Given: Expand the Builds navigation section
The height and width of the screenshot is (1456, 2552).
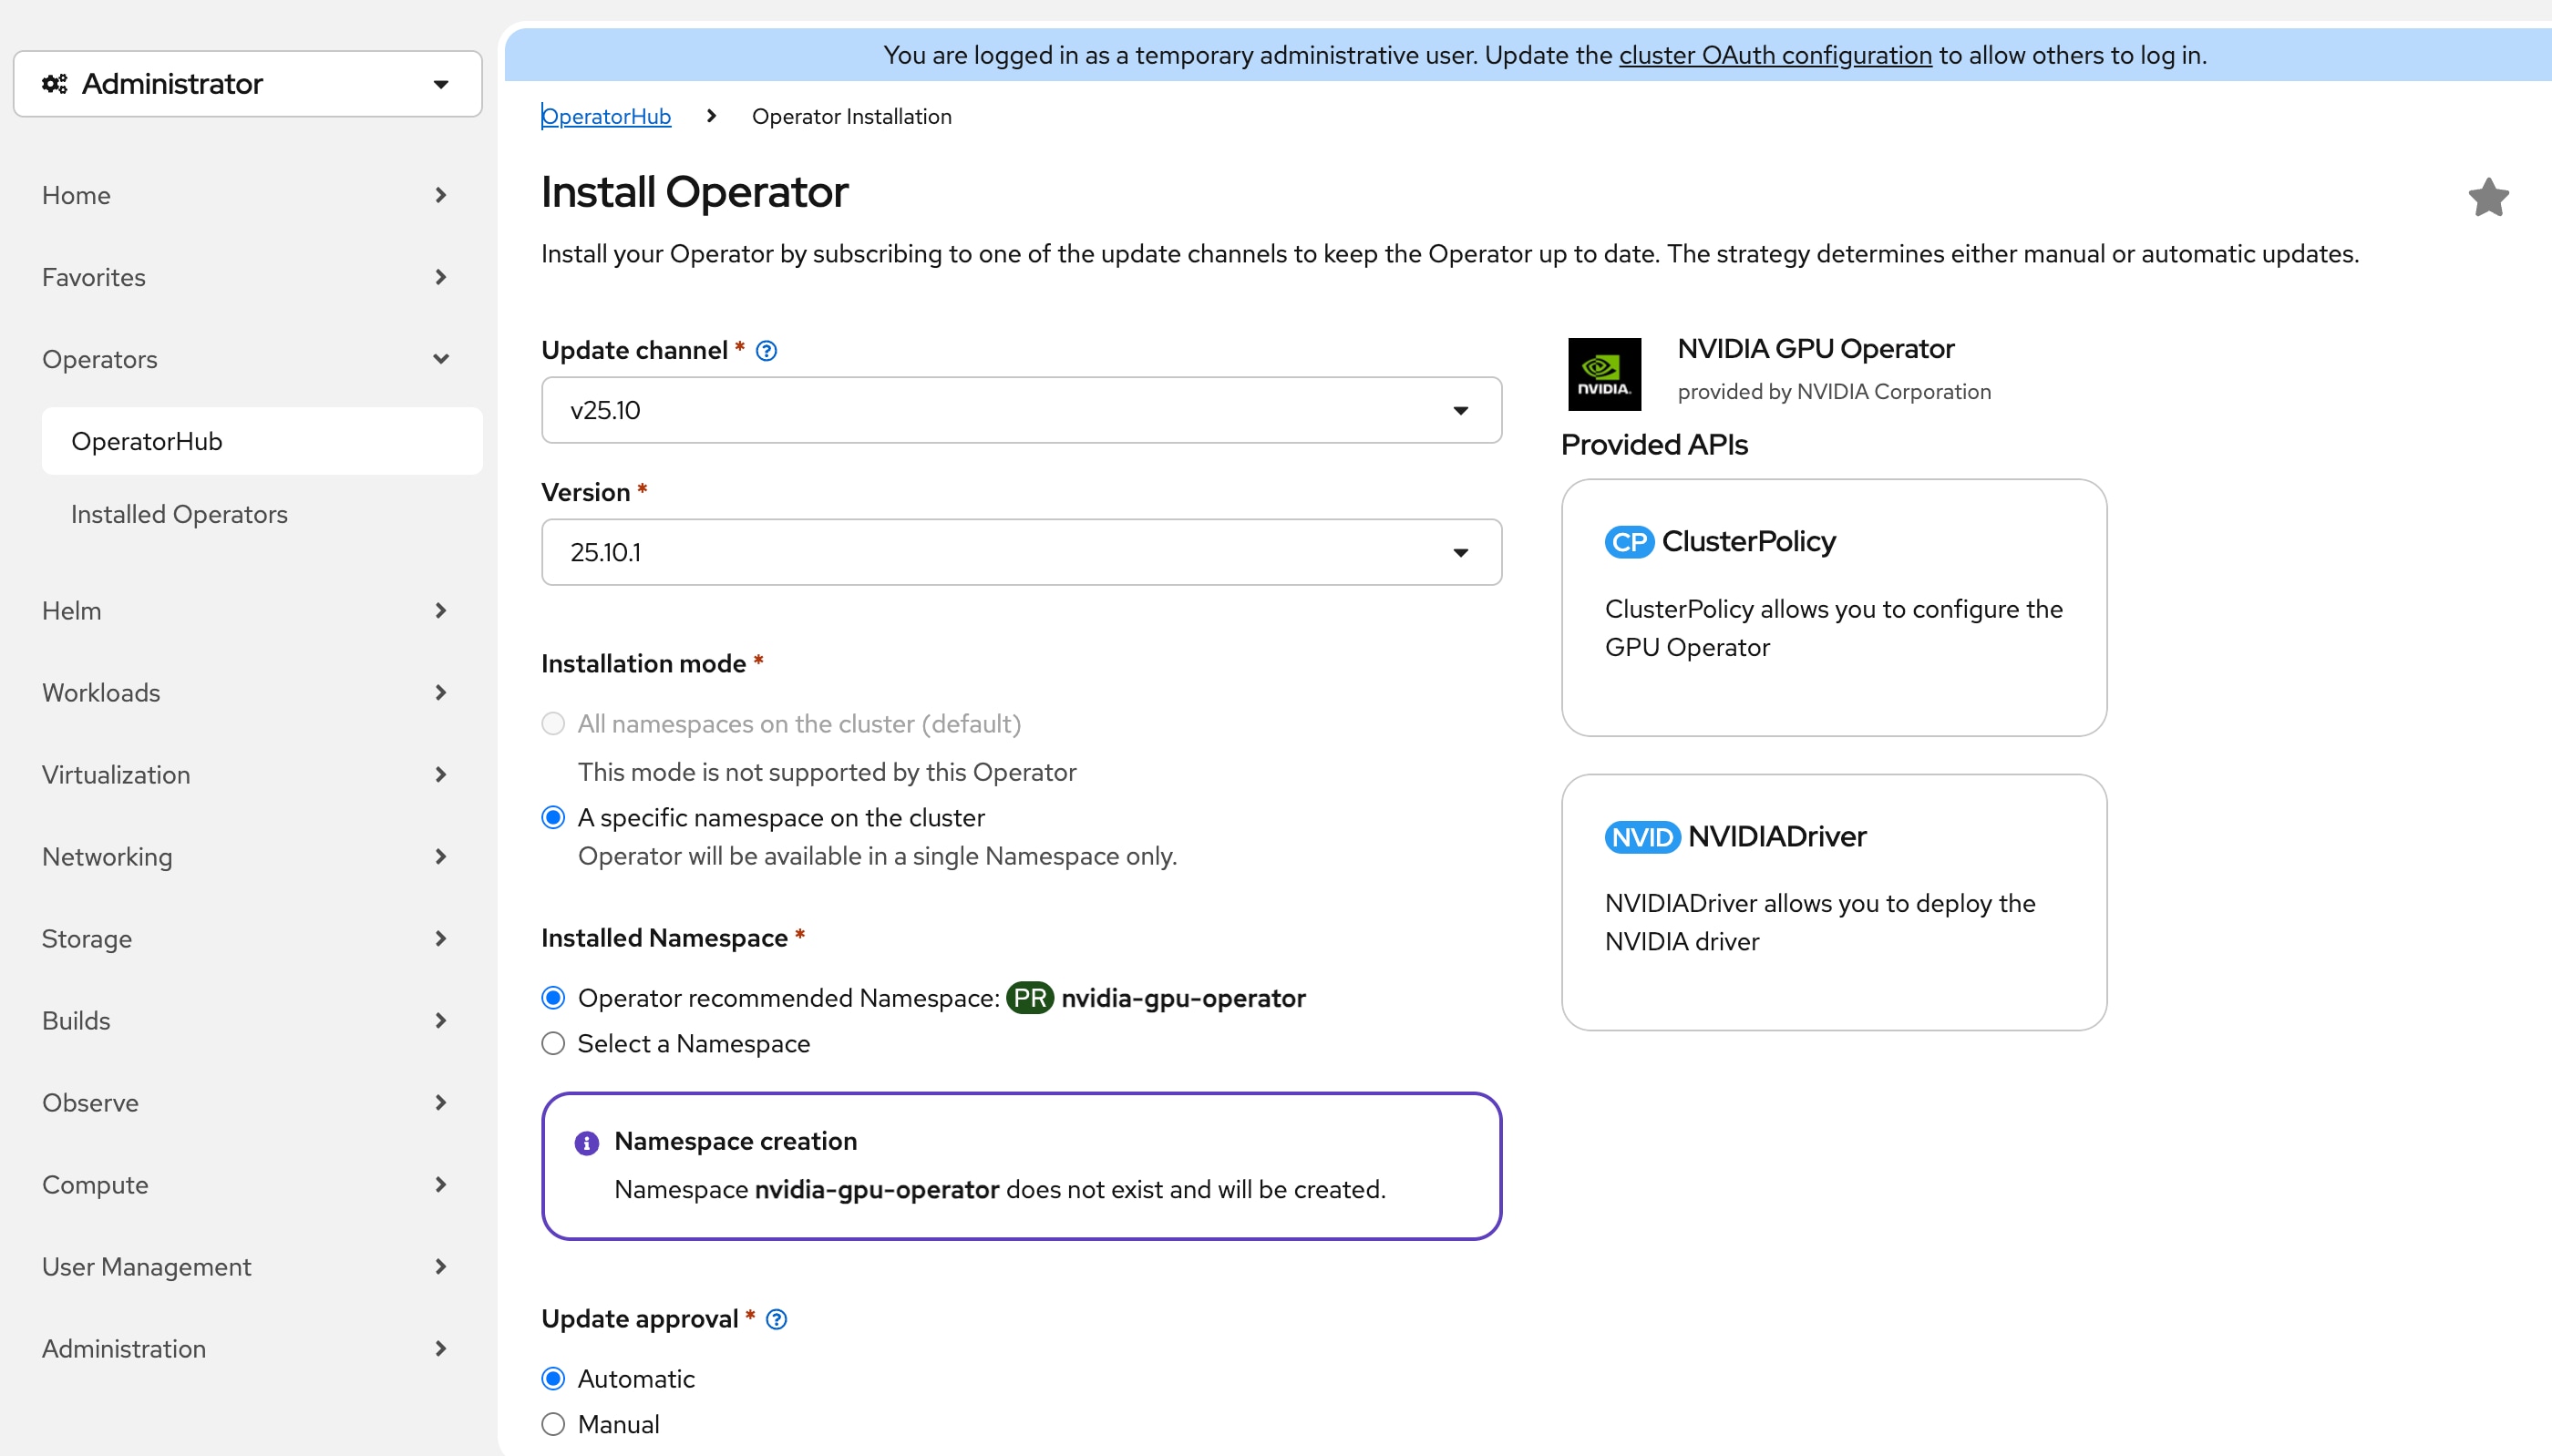Looking at the screenshot, I should (x=247, y=1021).
